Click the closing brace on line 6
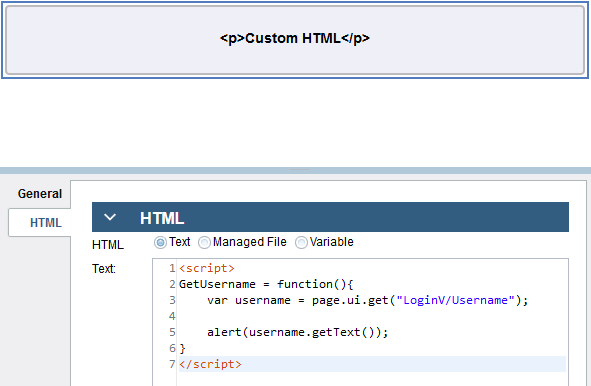The height and width of the screenshot is (386, 591). [182, 348]
